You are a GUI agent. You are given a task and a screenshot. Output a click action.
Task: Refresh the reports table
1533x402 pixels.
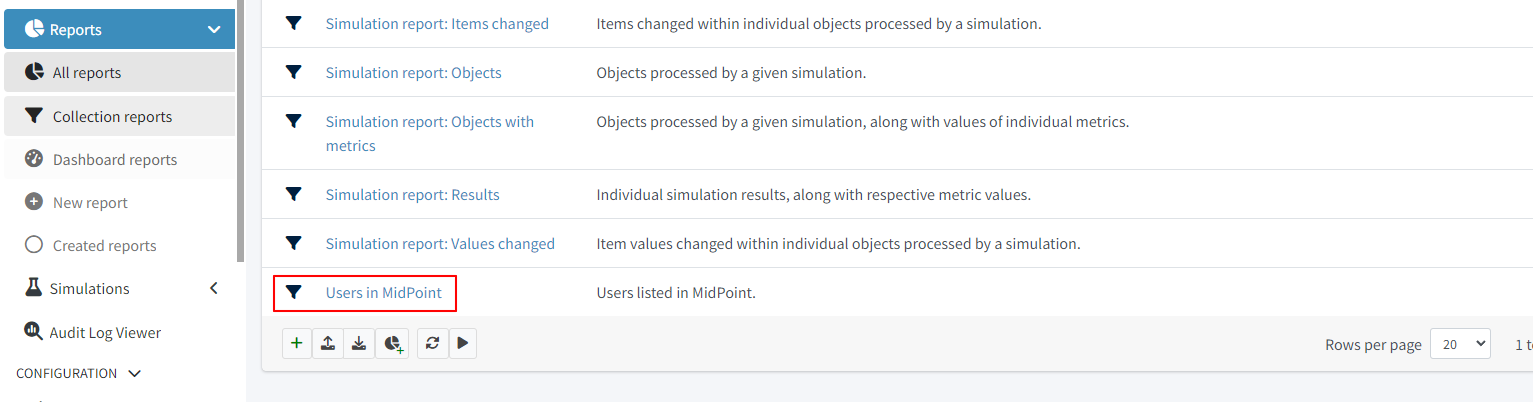pos(432,343)
